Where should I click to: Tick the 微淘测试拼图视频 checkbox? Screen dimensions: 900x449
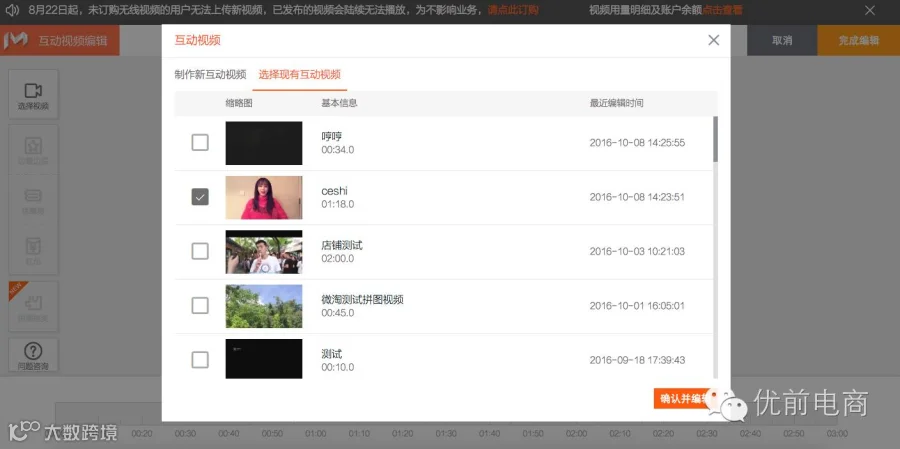click(x=200, y=305)
